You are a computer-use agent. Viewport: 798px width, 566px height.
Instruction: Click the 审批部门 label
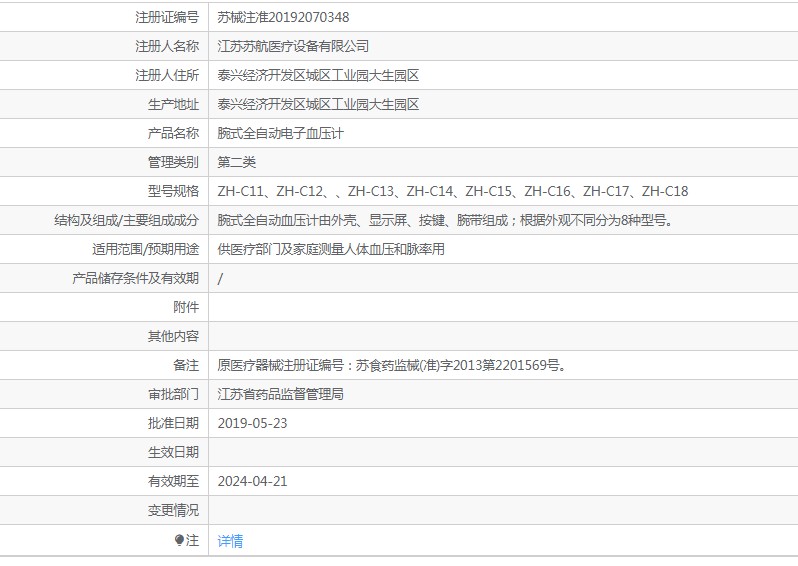pos(173,394)
